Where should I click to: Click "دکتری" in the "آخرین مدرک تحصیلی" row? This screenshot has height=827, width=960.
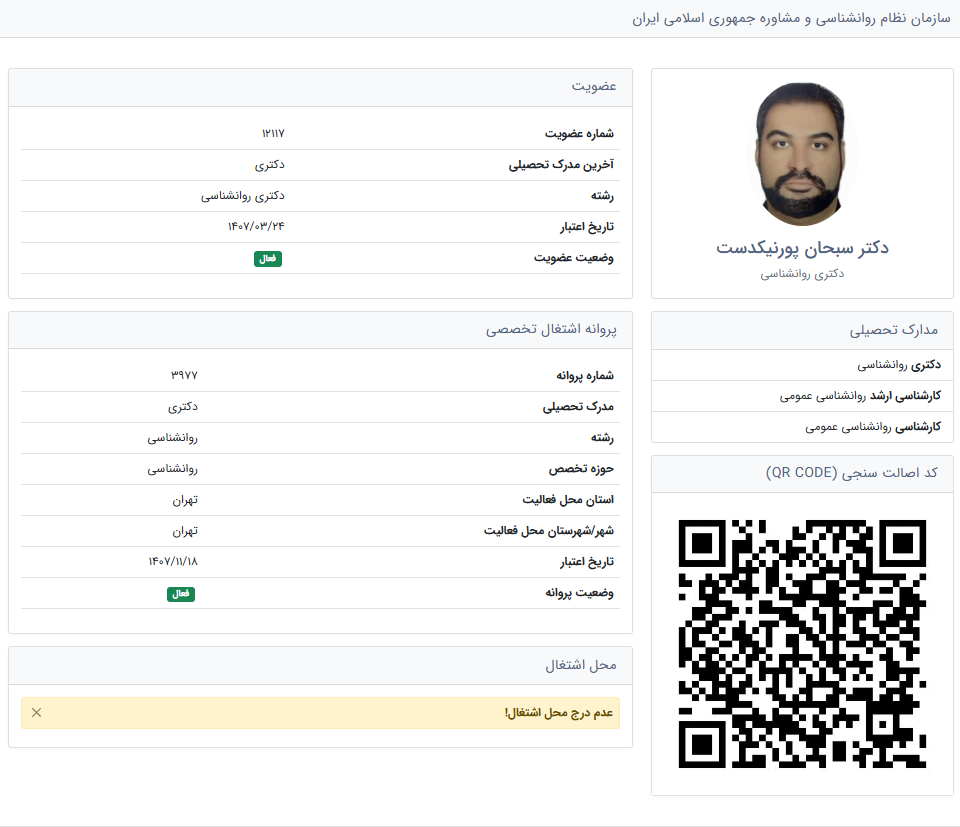270,165
